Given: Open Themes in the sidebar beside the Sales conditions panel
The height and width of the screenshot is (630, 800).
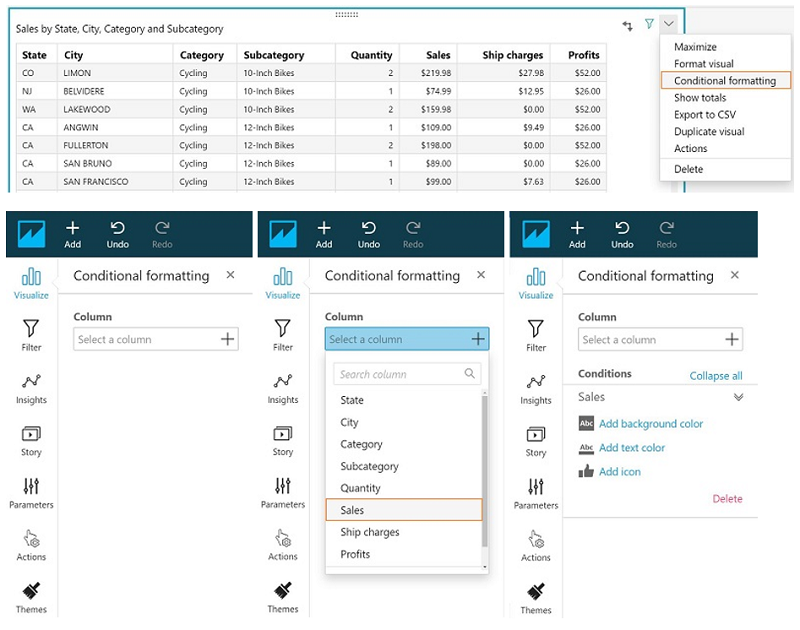Looking at the screenshot, I should (536, 598).
